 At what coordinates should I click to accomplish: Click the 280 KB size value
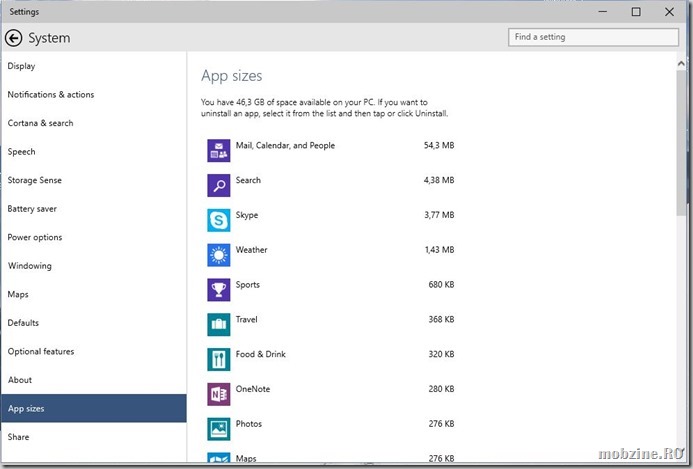pyautogui.click(x=441, y=389)
